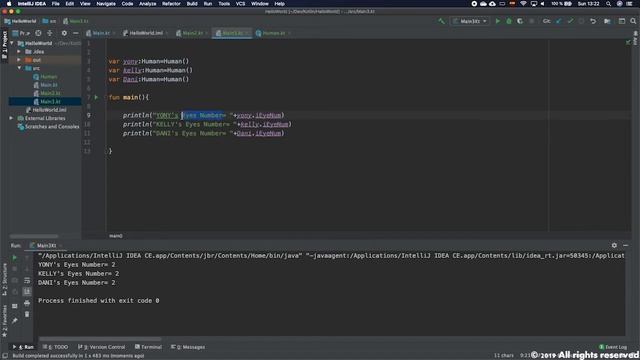
Task: Select Main3.kt in project tree
Action: tap(45, 101)
